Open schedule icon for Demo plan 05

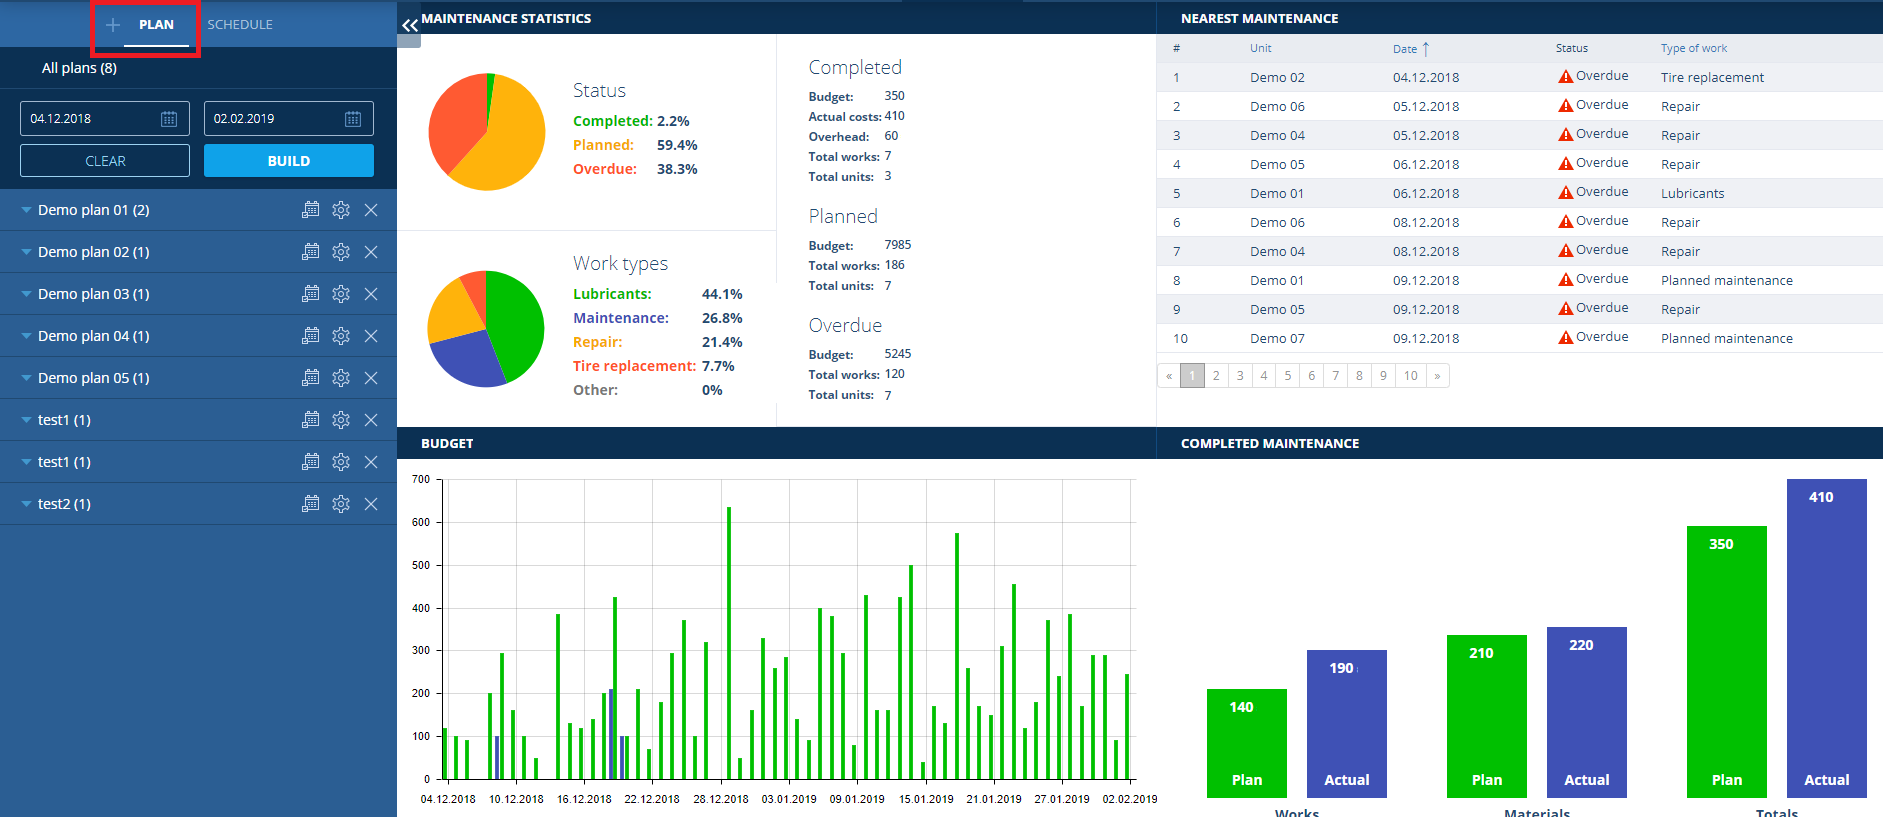click(x=311, y=378)
